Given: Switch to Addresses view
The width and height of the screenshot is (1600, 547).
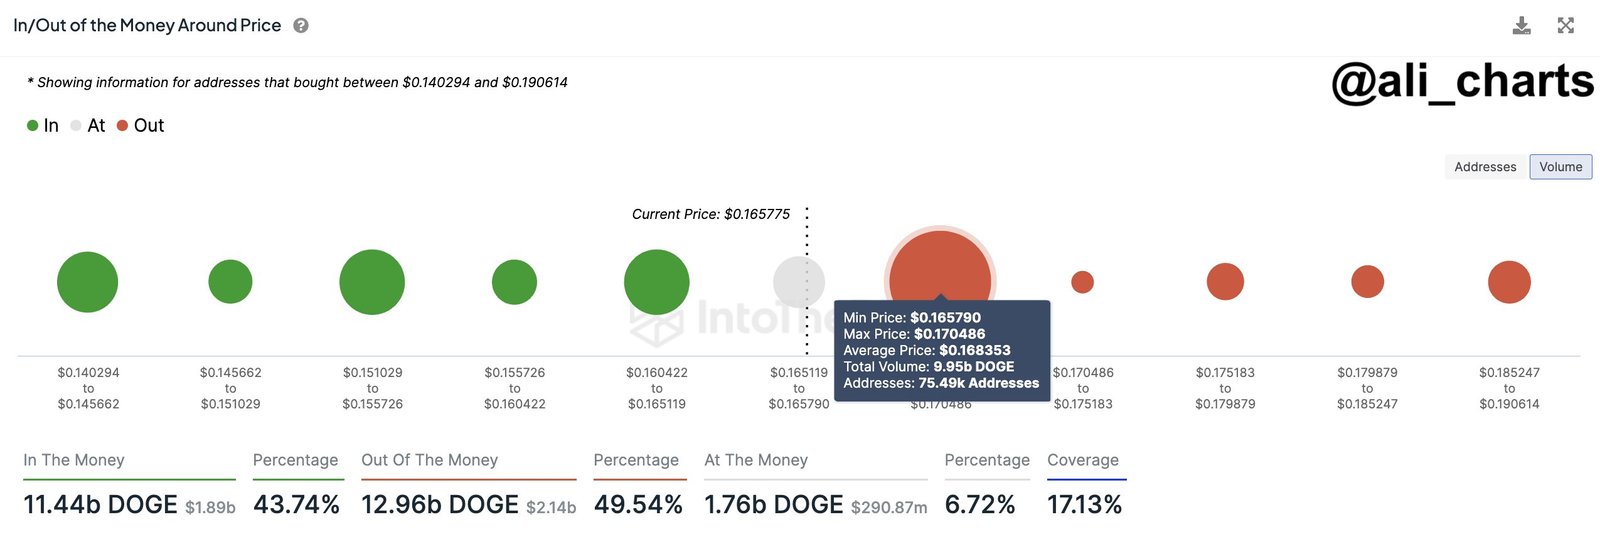Looking at the screenshot, I should pos(1485,167).
